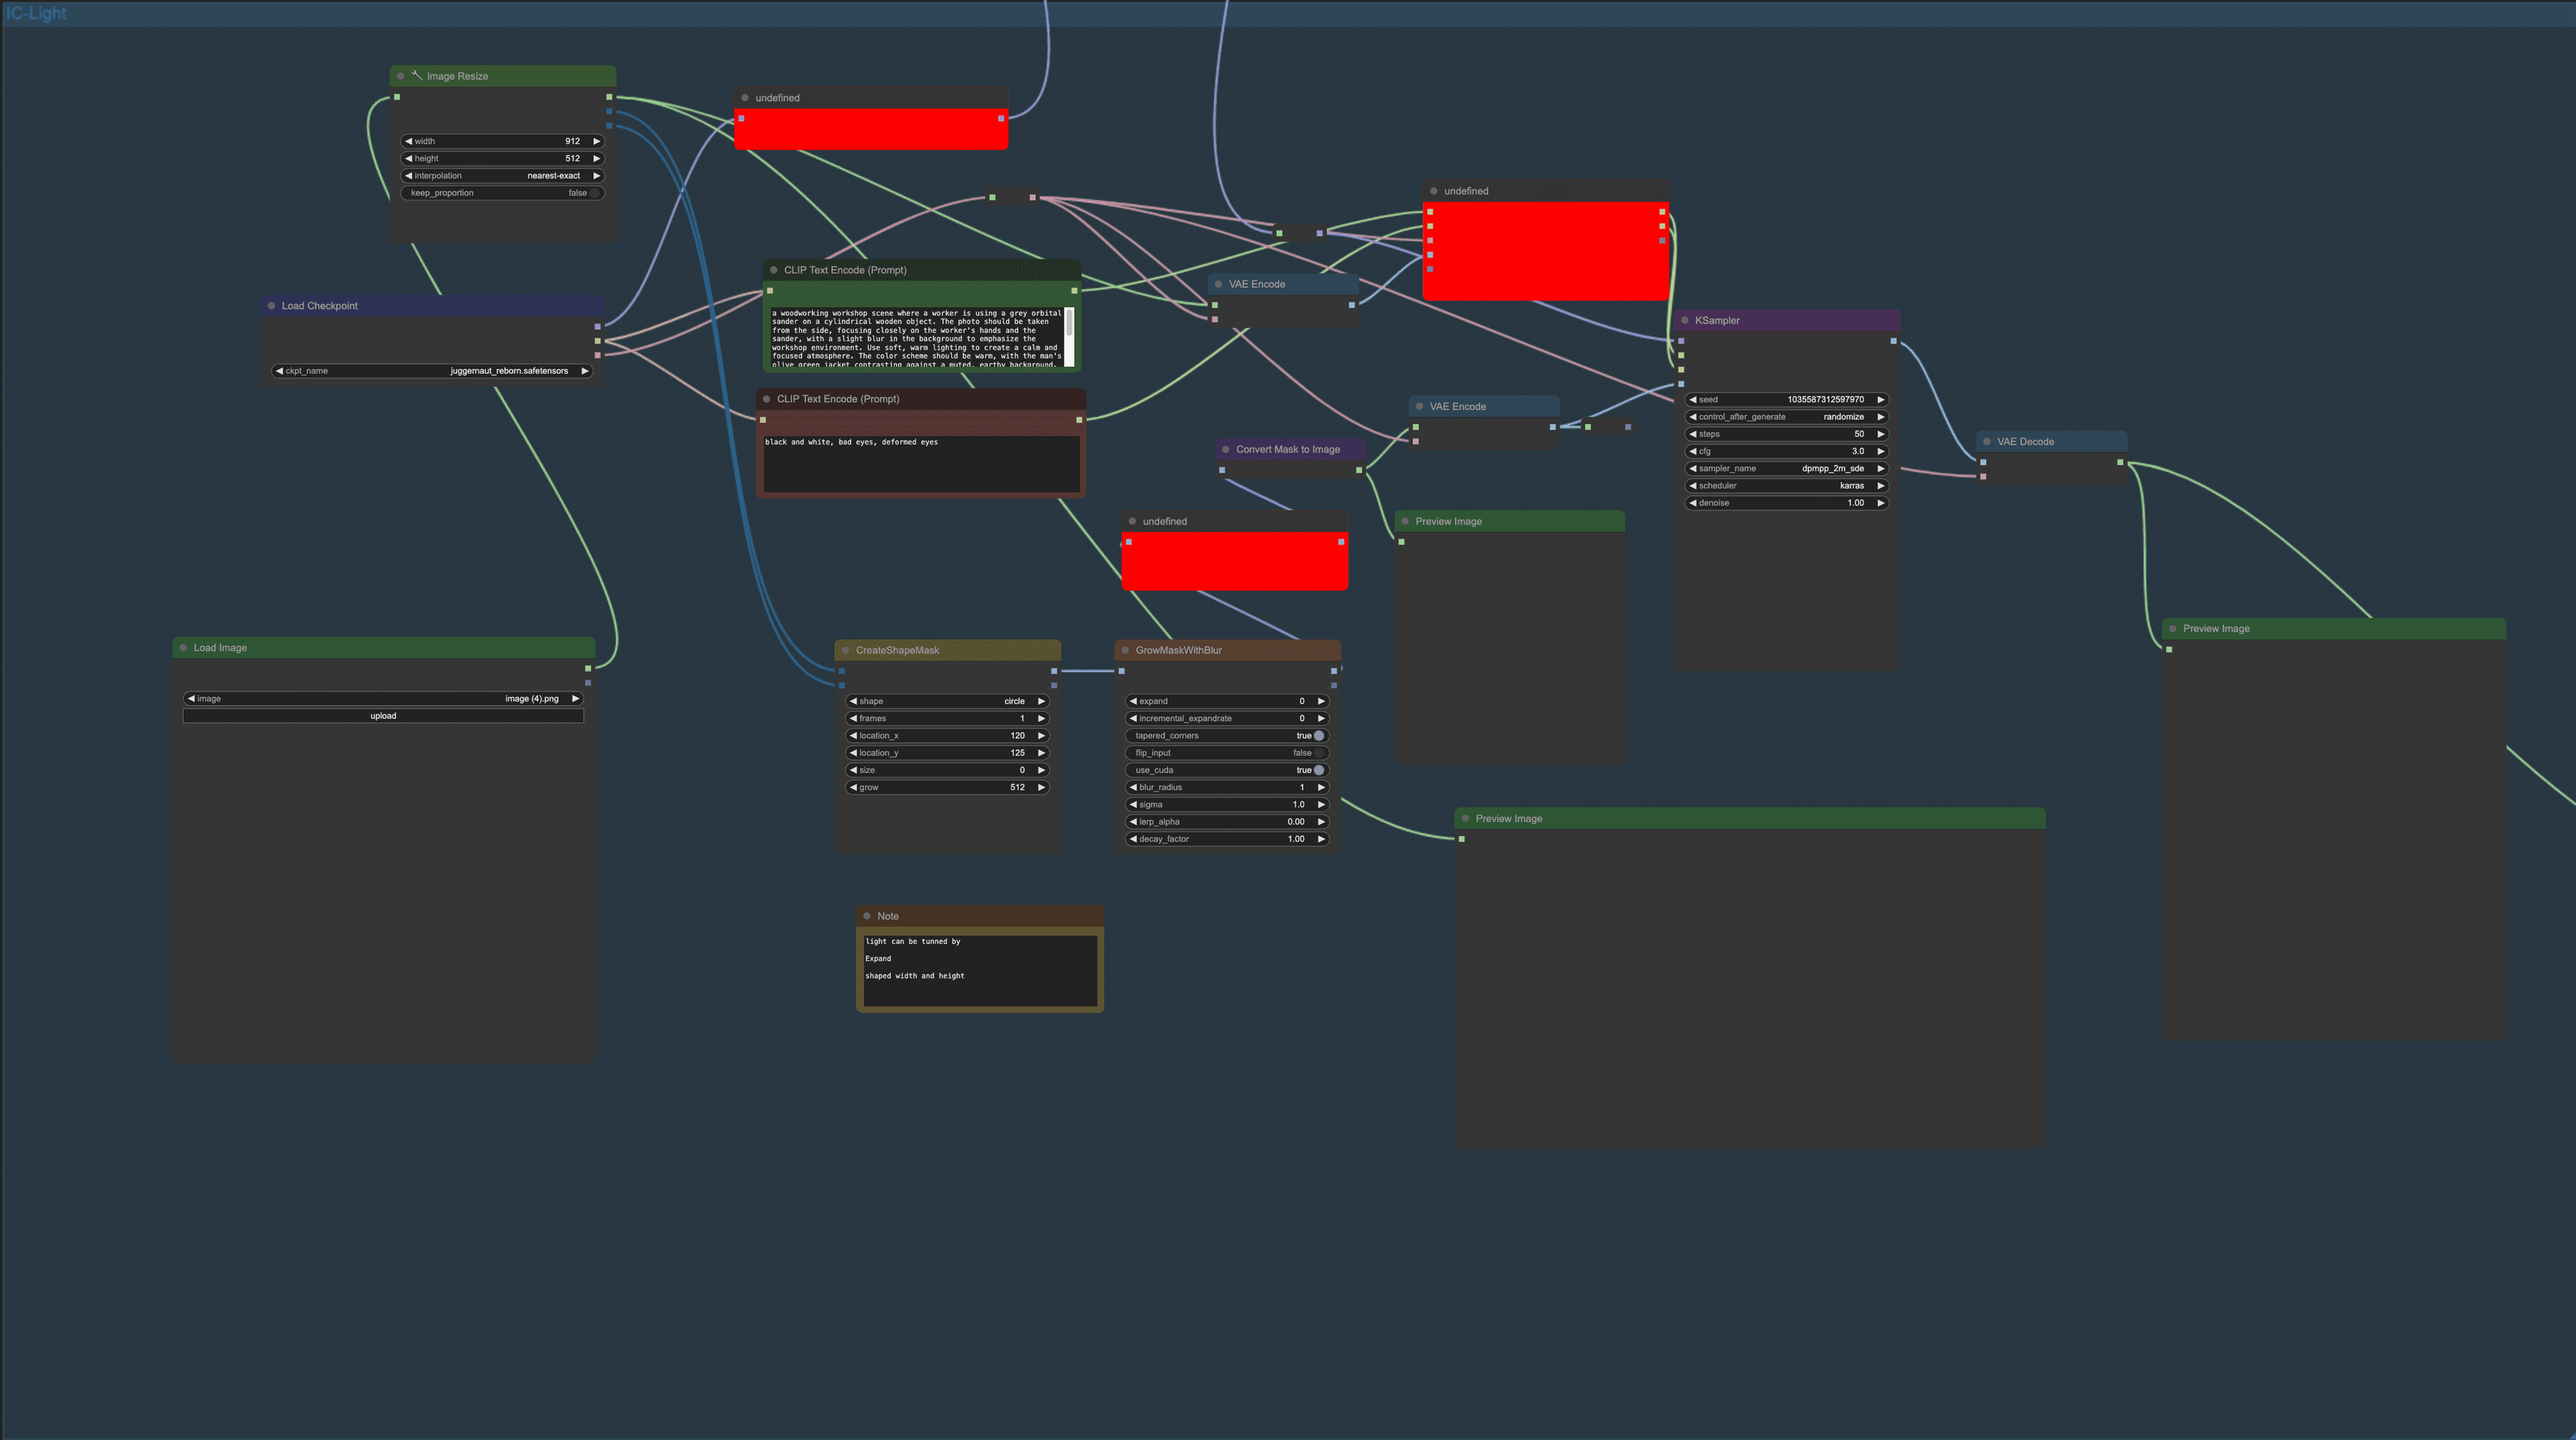Decrease denoise using its left arrow
The image size is (2576, 1440).
(x=1692, y=503)
